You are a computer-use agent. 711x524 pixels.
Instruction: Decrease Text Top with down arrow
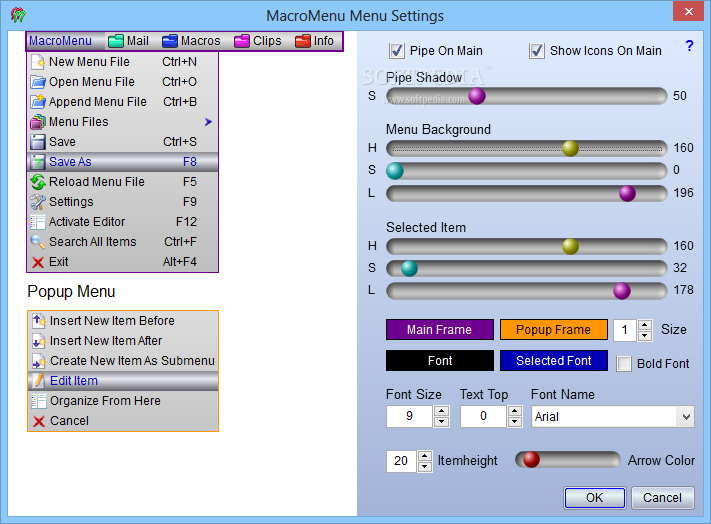pos(514,422)
